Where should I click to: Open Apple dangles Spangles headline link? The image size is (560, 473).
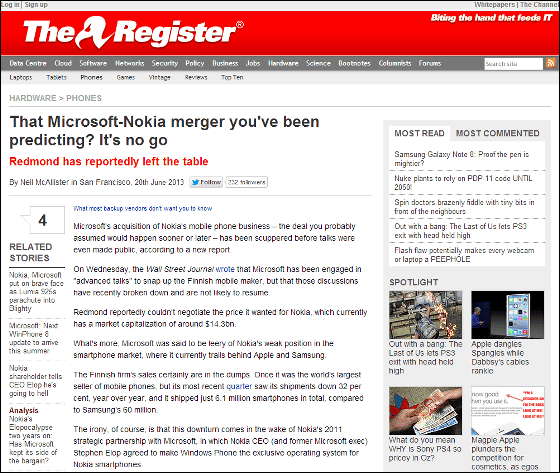[x=500, y=357]
